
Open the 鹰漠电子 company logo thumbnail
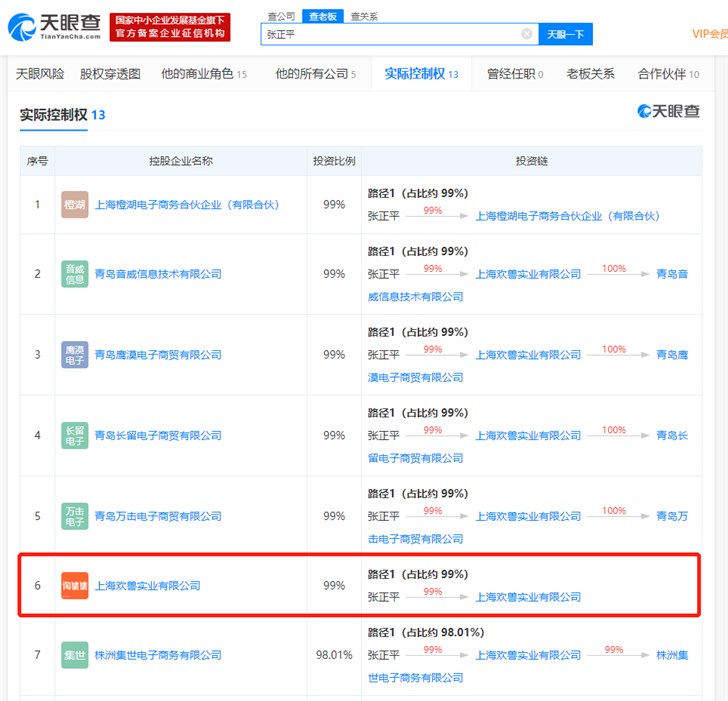pos(75,355)
